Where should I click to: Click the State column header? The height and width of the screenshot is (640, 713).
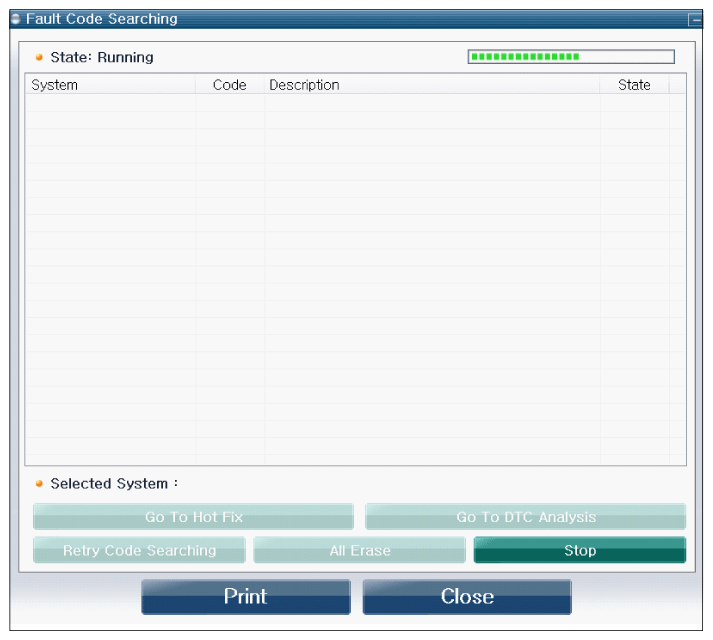coord(634,85)
